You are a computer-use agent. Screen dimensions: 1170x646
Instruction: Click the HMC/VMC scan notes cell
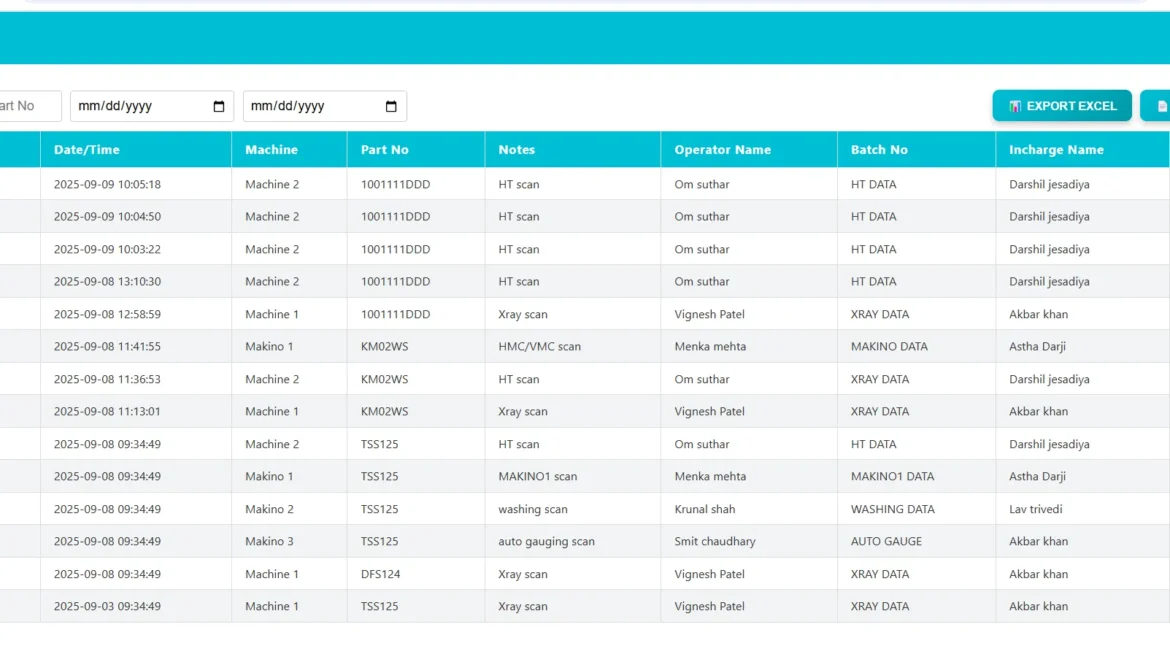pyautogui.click(x=539, y=347)
